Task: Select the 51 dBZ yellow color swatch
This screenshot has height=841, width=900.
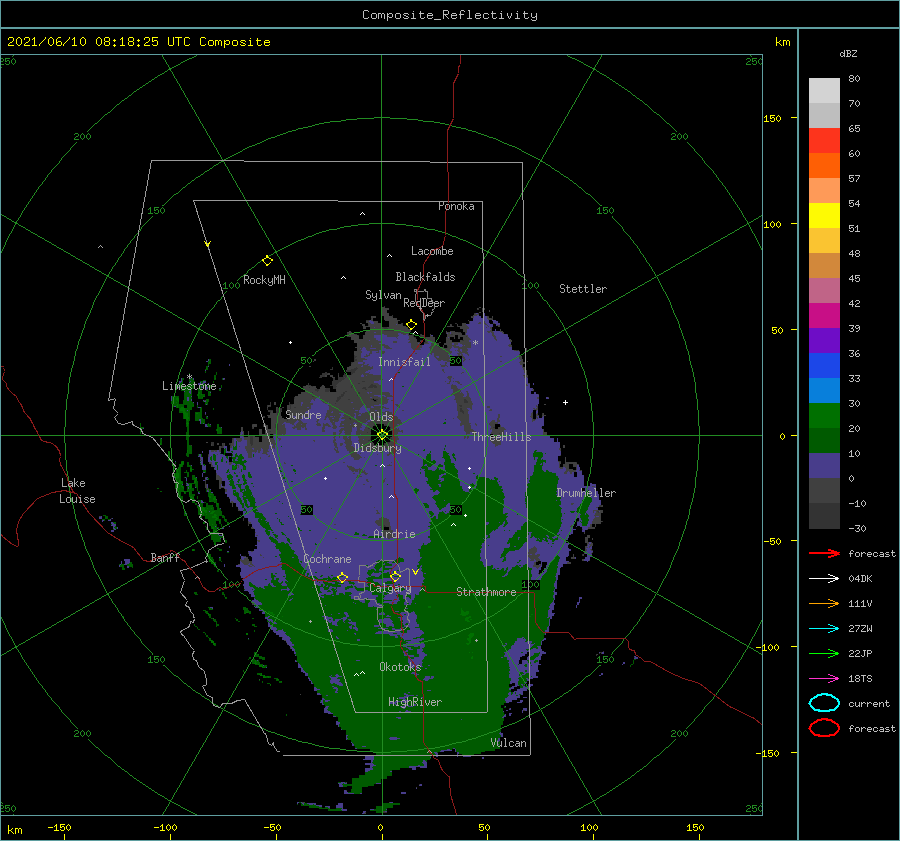Action: pos(824,215)
